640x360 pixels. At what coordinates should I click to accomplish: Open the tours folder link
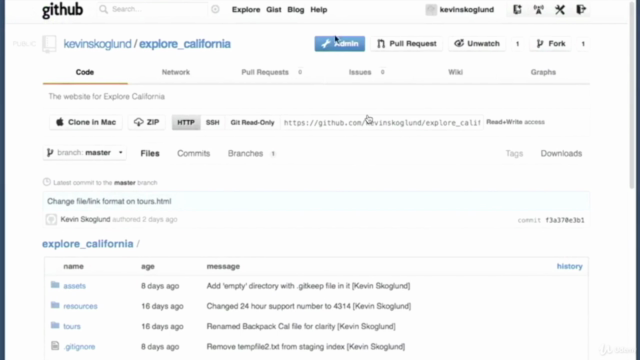click(72, 327)
